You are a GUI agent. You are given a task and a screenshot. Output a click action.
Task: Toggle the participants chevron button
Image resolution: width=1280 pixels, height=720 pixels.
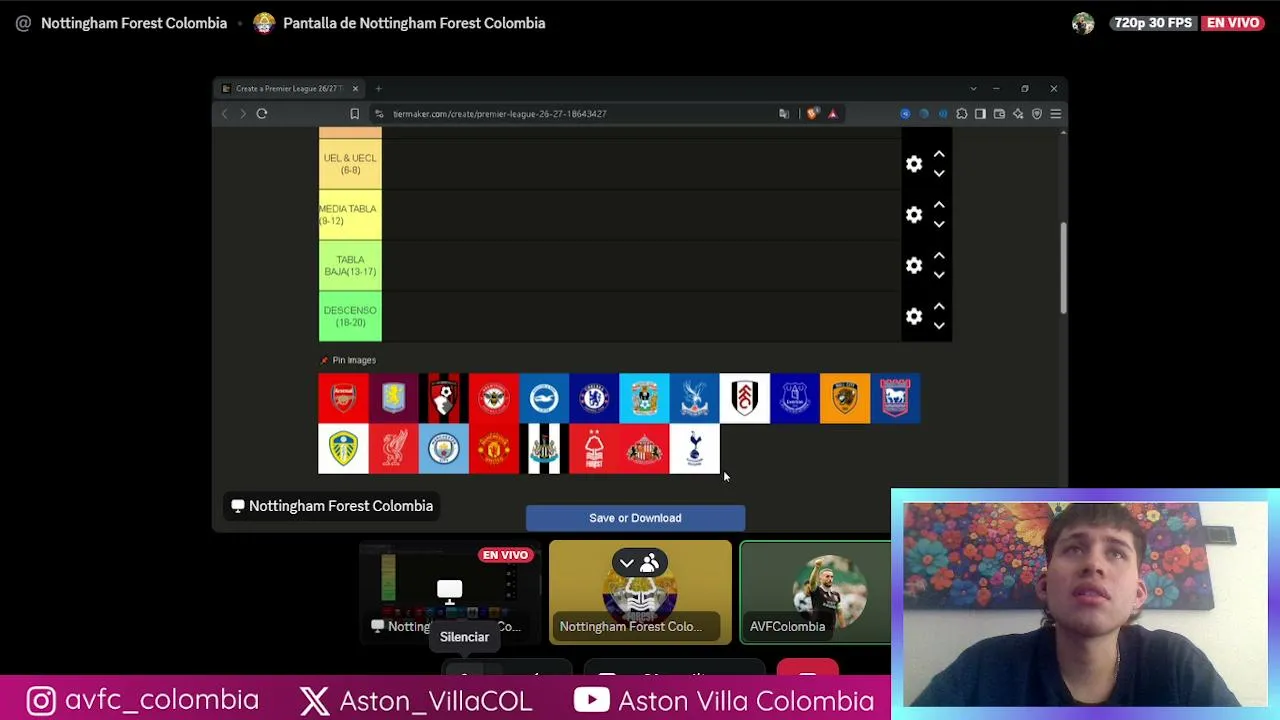point(639,564)
